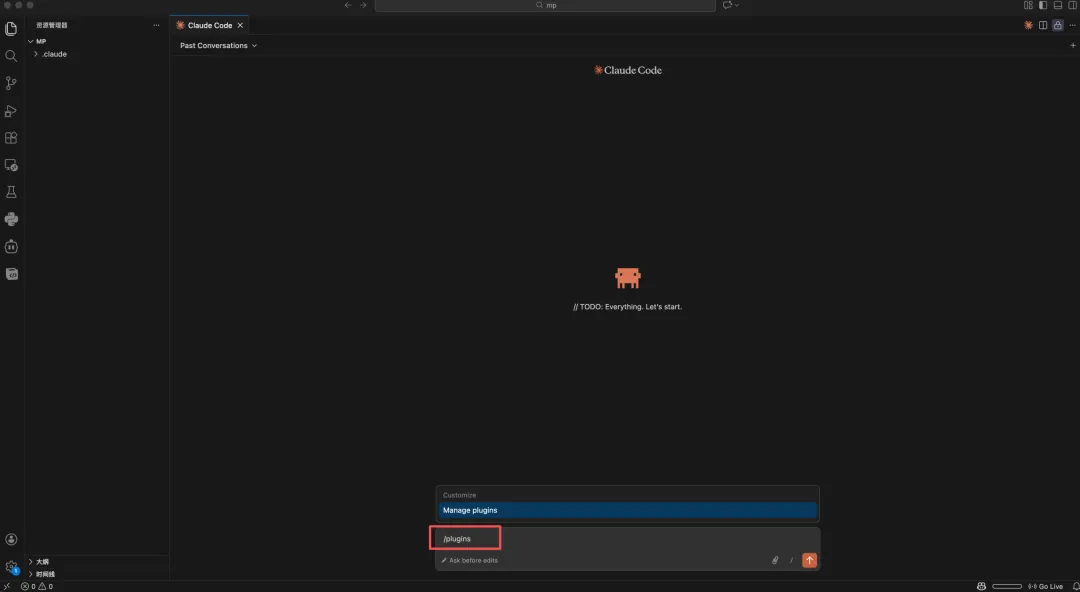
Task: Toggle the editor group lock icon
Action: click(1058, 25)
